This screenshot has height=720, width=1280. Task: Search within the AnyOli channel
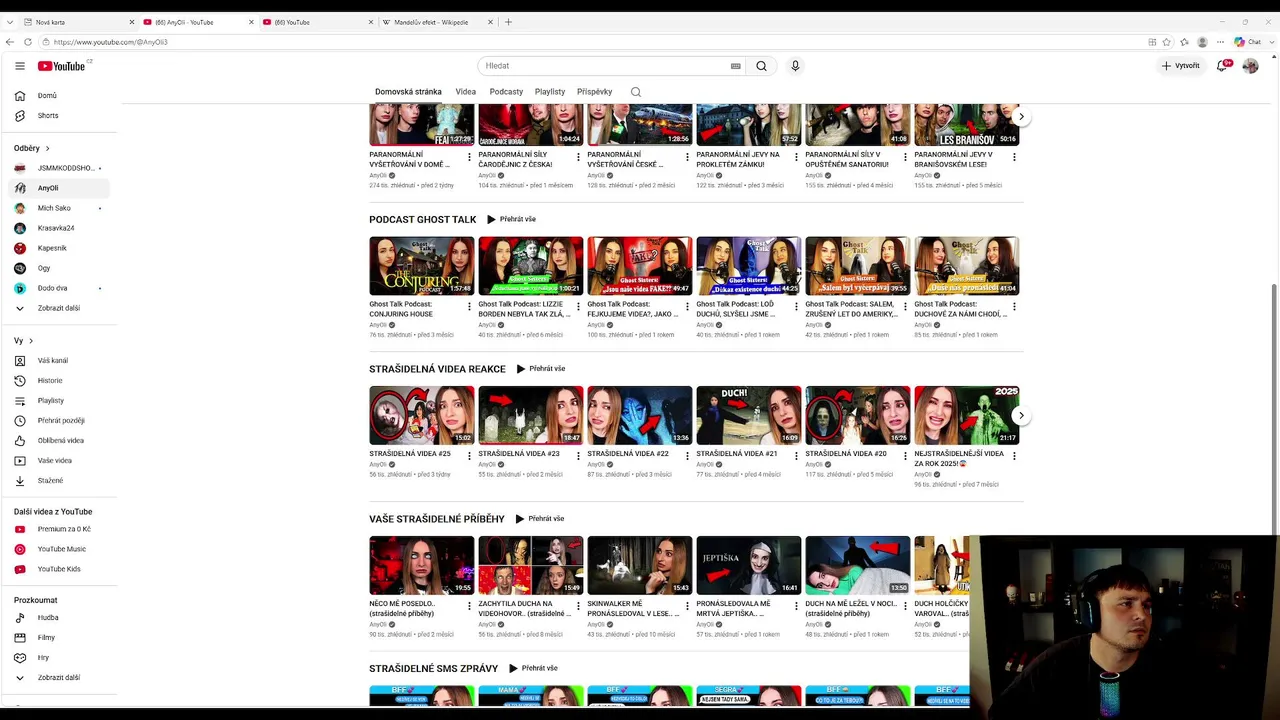(635, 92)
